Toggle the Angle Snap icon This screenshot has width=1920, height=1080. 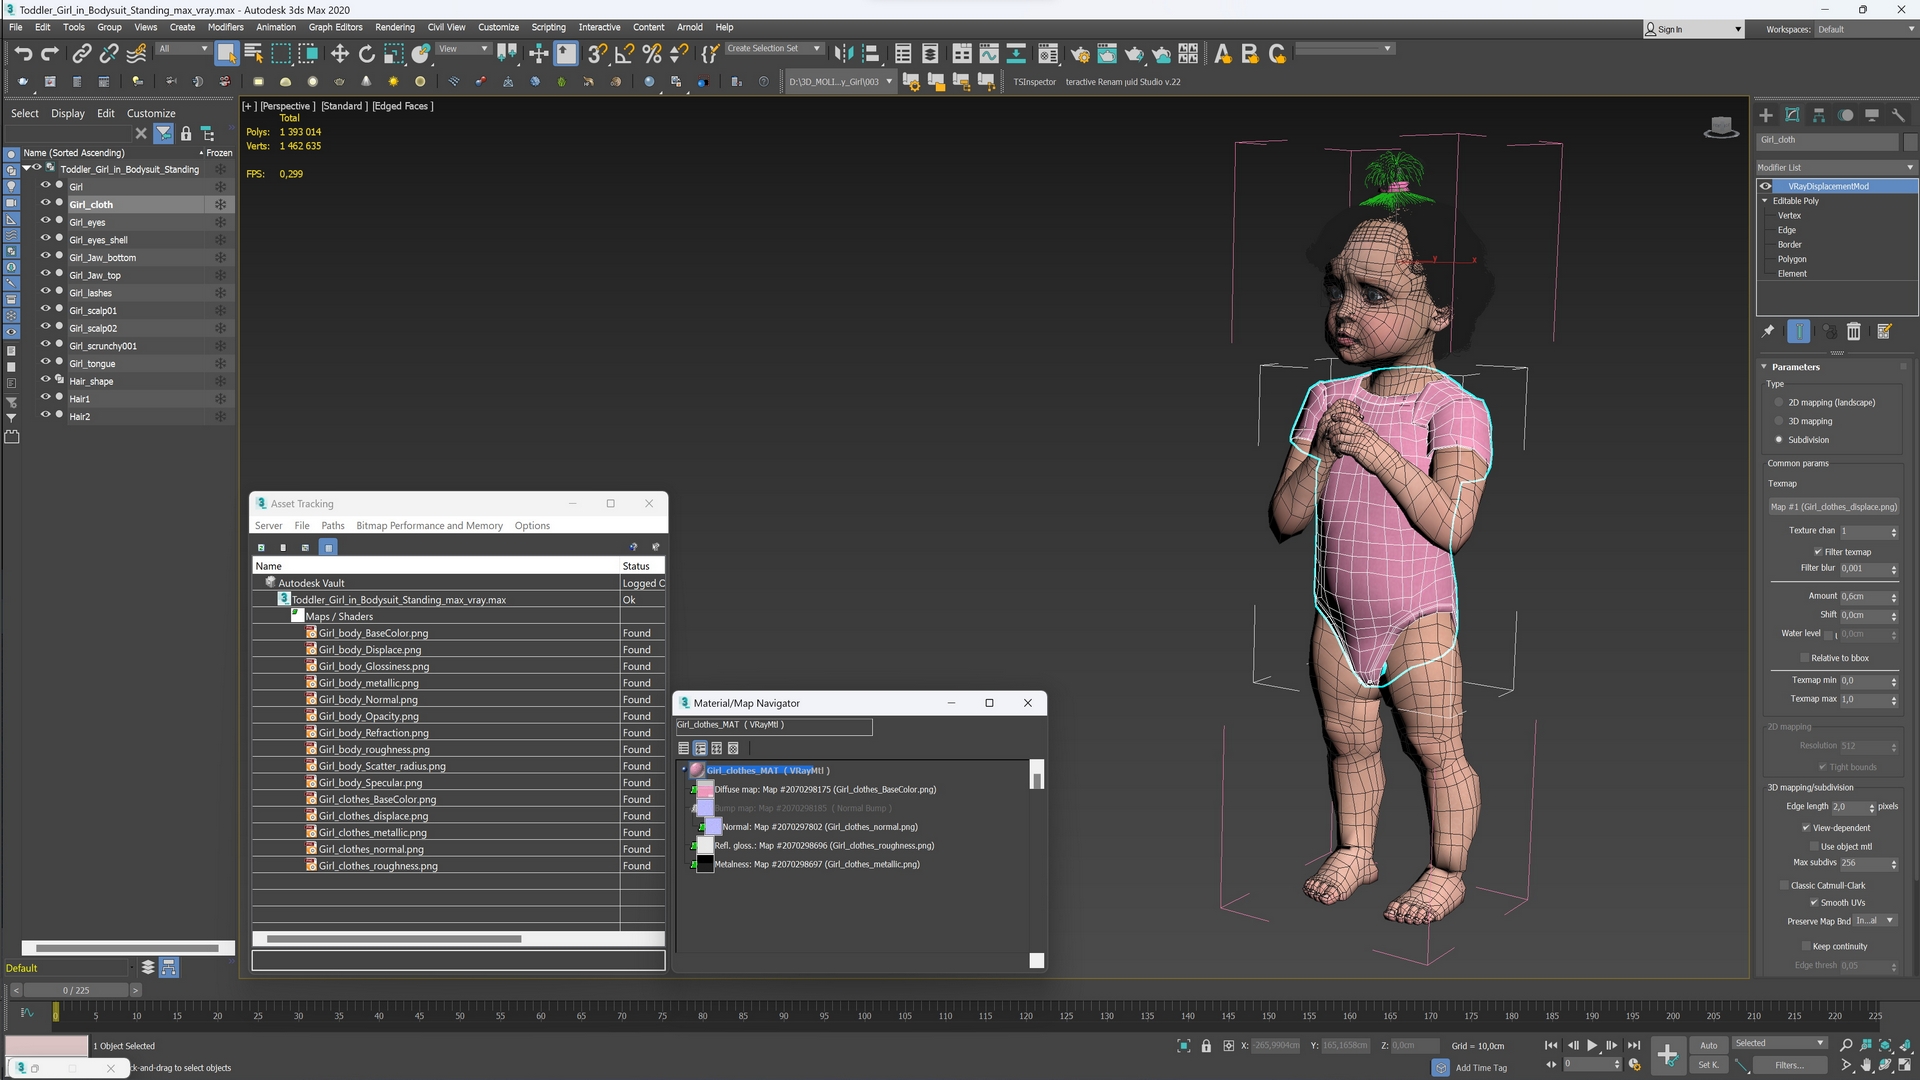[625, 53]
